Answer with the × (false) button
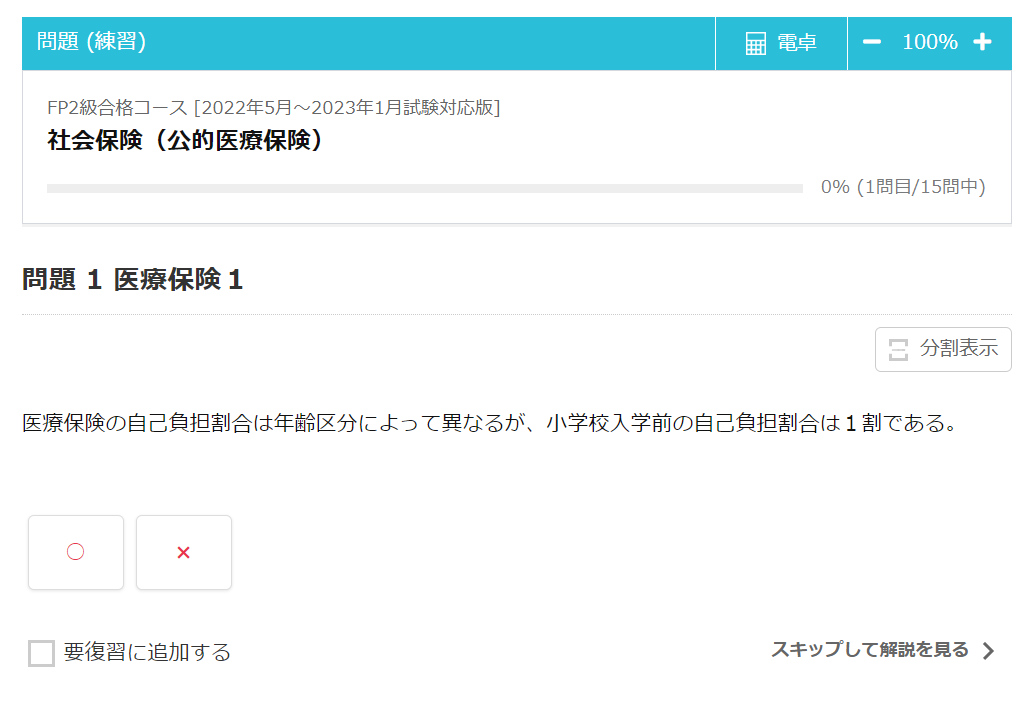This screenshot has height=723, width=1033. click(x=184, y=552)
